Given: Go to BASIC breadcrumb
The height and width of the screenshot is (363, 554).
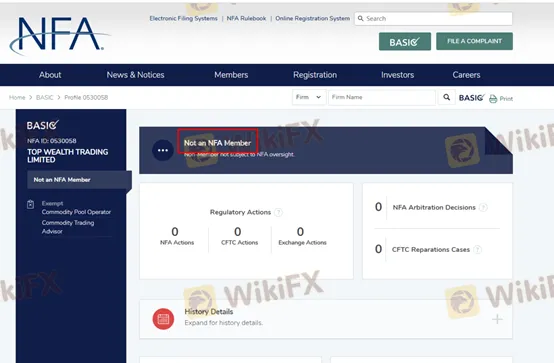Looking at the screenshot, I should 45,98.
